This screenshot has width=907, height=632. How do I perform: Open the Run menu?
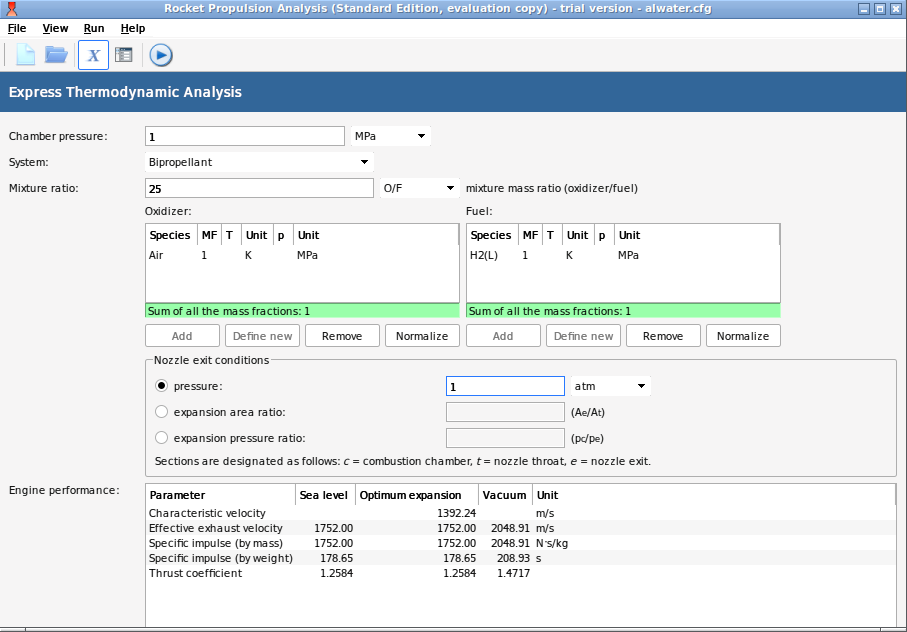(94, 29)
